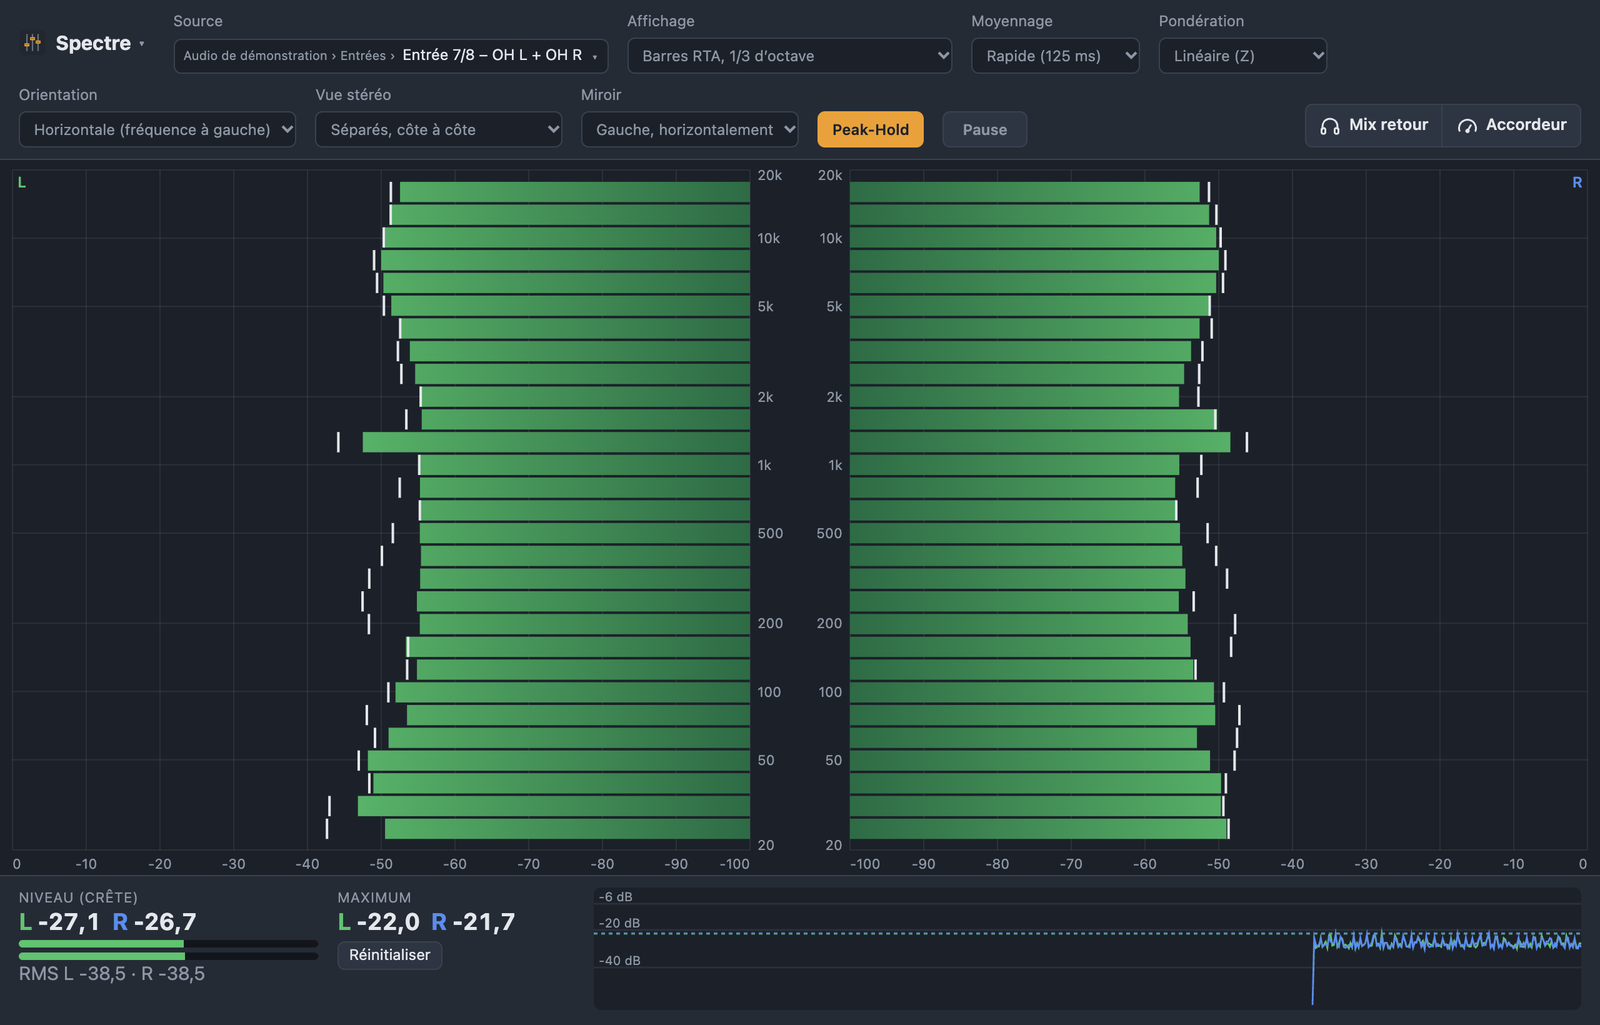Image resolution: width=1600 pixels, height=1025 pixels.
Task: Click the green L channel label
Action: tap(22, 183)
